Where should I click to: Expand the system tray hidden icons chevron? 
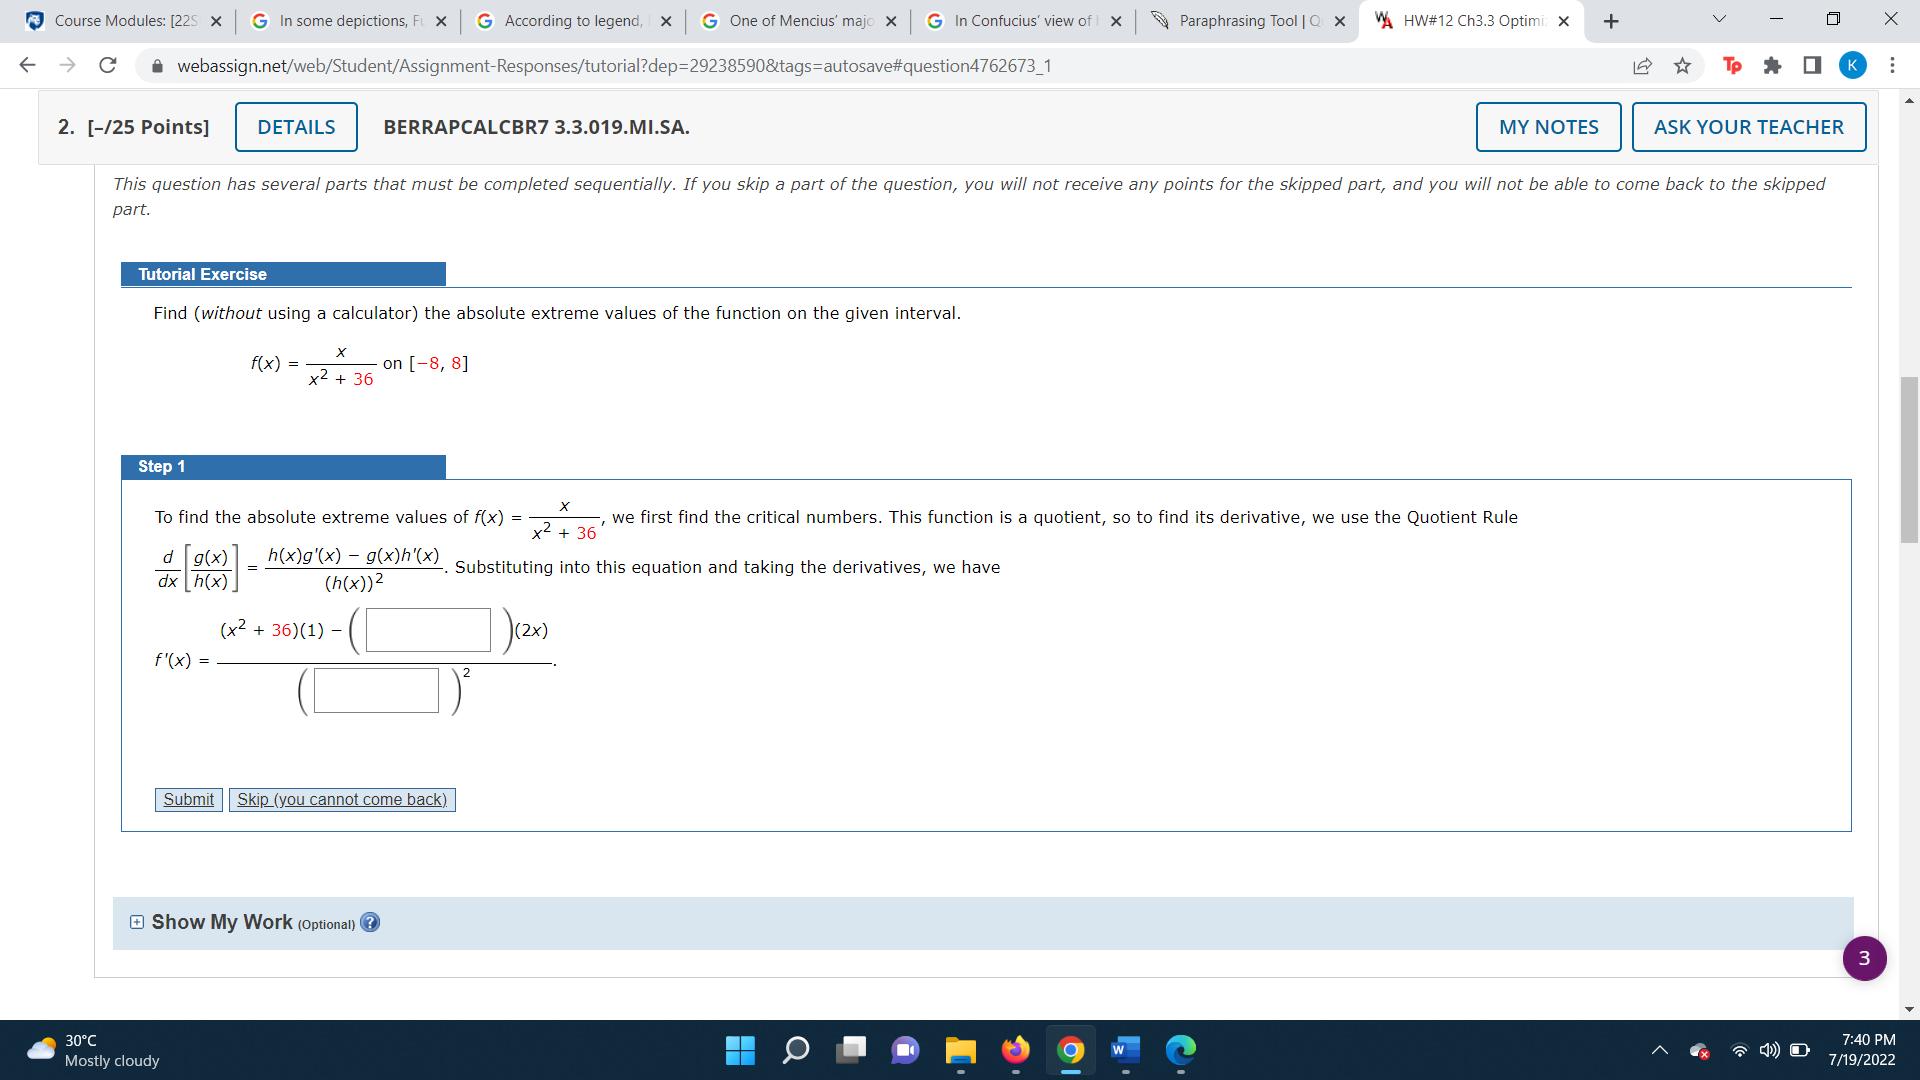pyautogui.click(x=1659, y=1050)
